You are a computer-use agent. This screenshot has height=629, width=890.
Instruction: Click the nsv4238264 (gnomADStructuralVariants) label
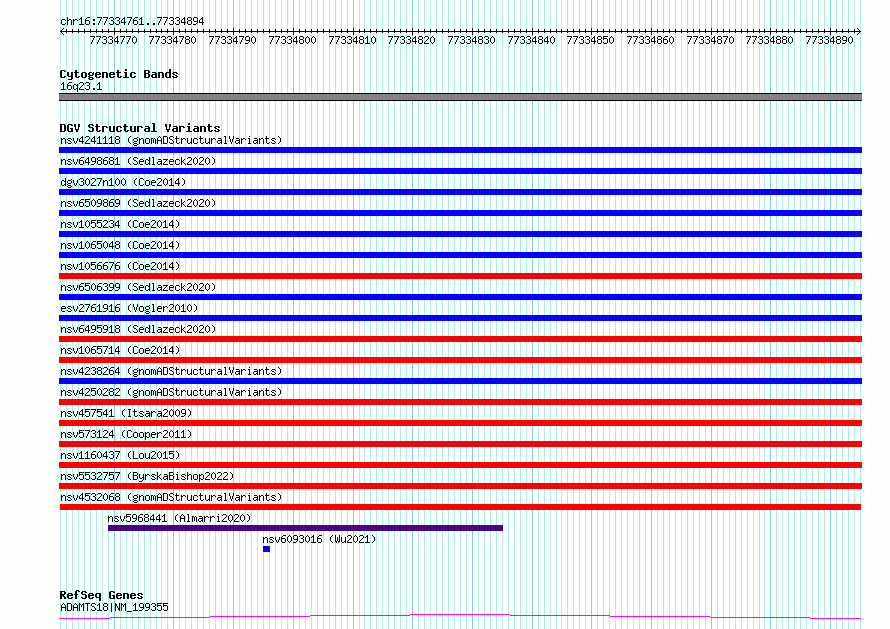click(x=171, y=371)
